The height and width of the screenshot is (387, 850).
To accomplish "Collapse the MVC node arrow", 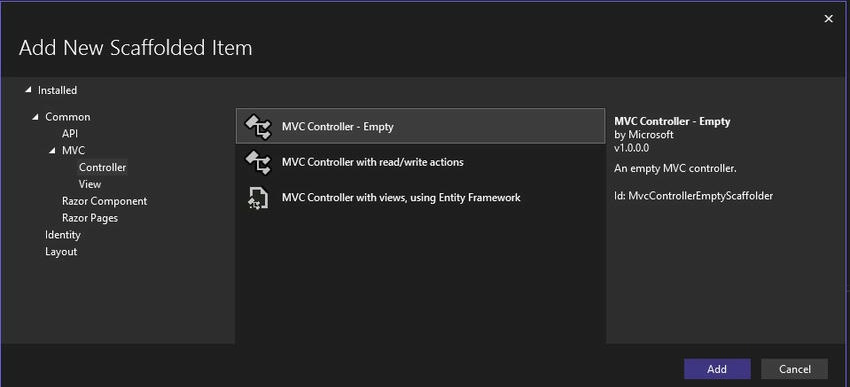I will (53, 151).
